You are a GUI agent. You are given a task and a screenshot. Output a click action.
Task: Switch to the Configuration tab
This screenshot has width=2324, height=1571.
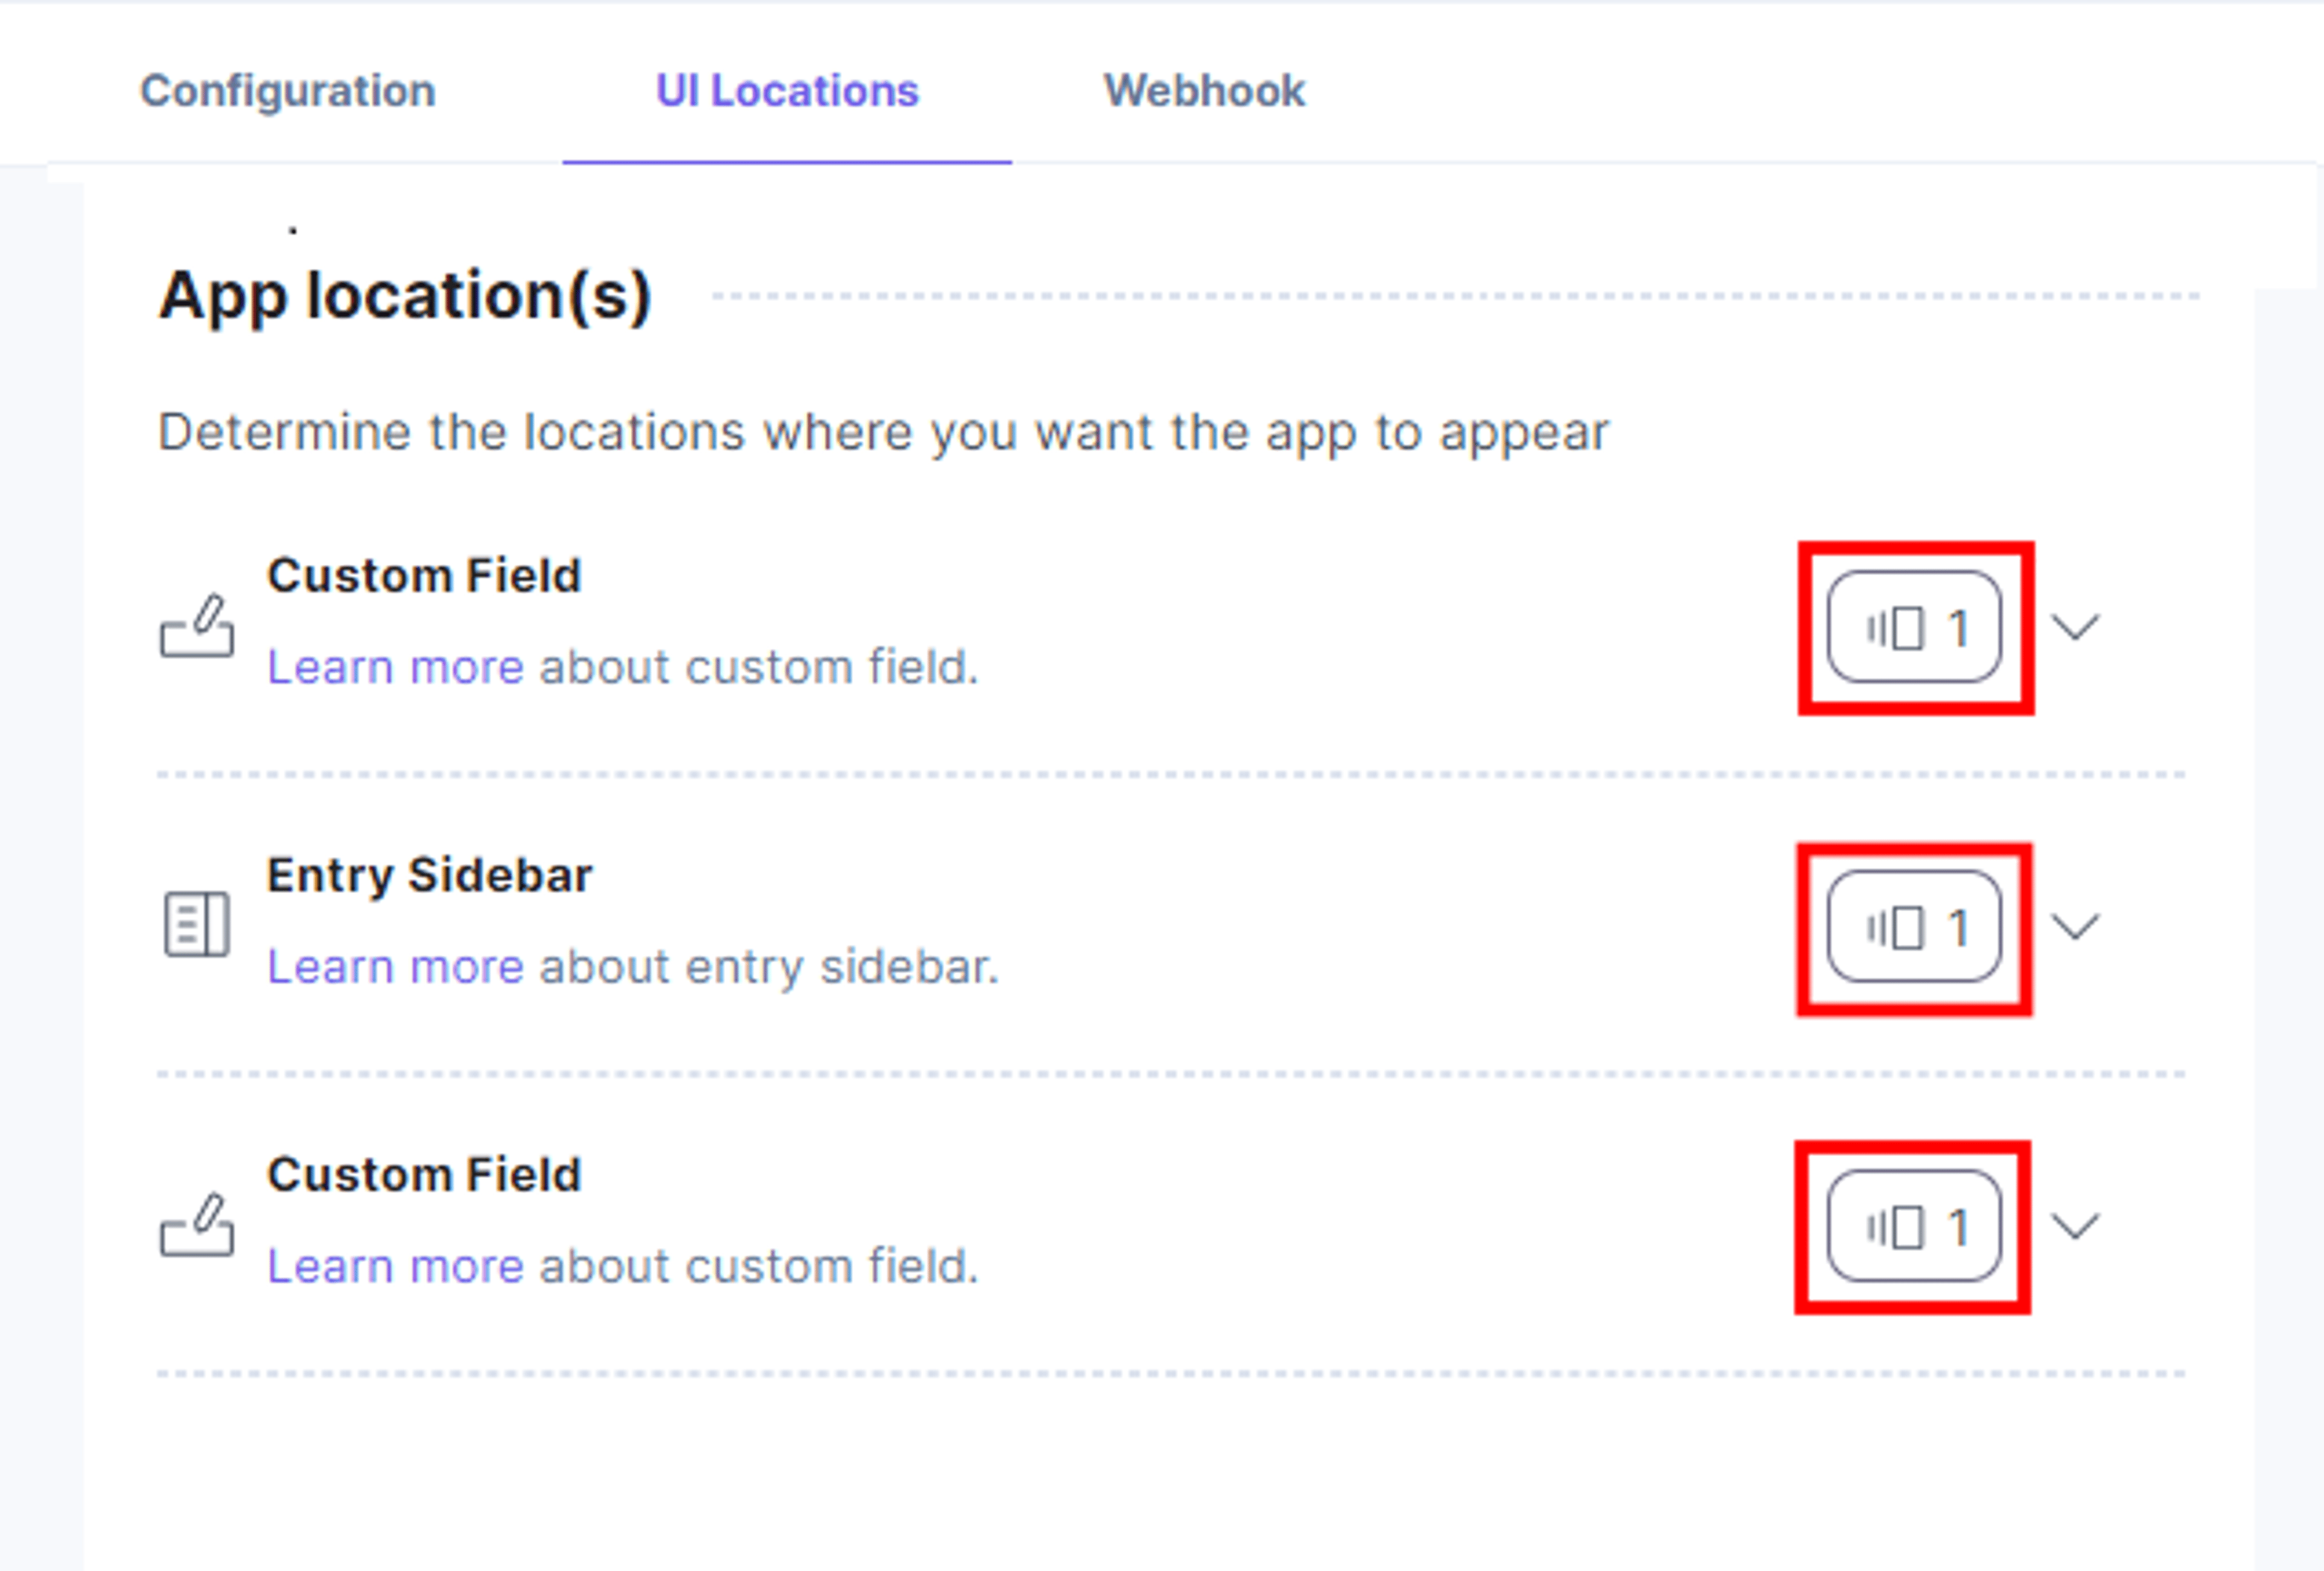pyautogui.click(x=288, y=91)
